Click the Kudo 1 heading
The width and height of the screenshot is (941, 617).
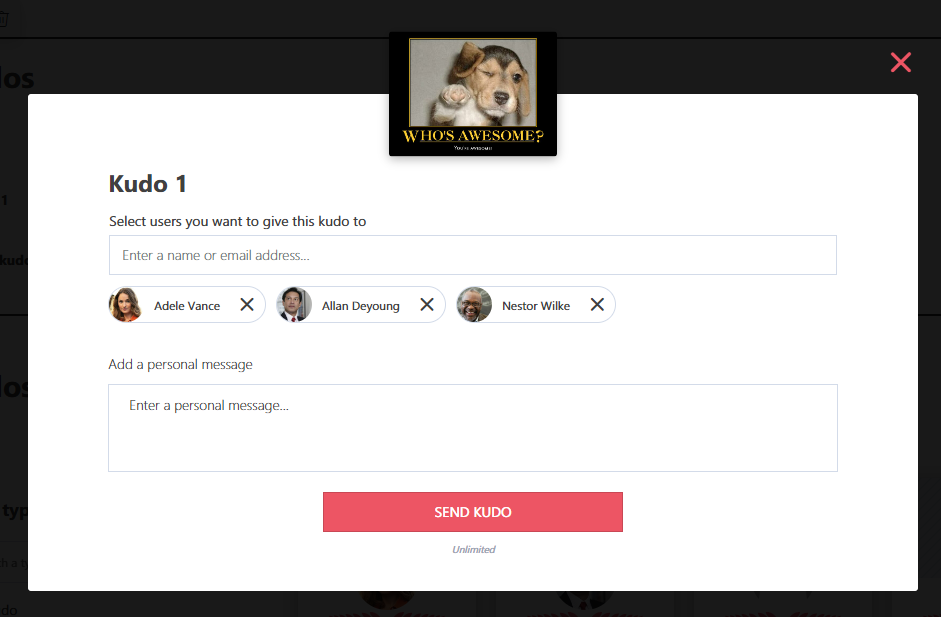[x=148, y=184]
